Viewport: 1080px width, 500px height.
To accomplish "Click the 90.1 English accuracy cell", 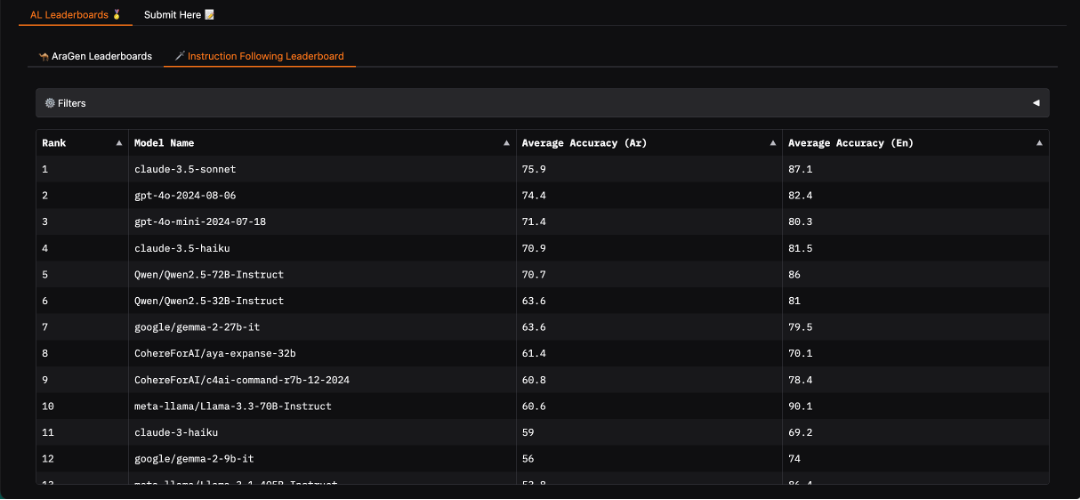I will coord(800,406).
